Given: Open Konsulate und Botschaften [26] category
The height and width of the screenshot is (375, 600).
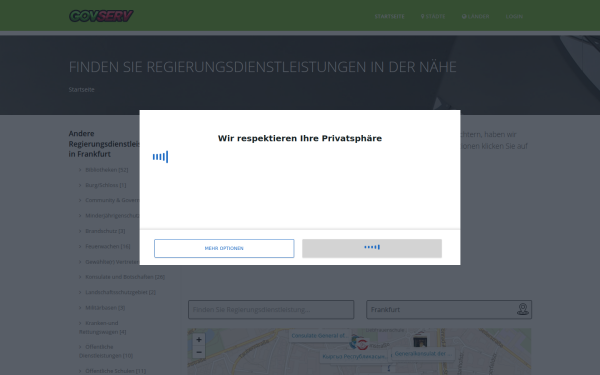Looking at the screenshot, I should point(125,277).
